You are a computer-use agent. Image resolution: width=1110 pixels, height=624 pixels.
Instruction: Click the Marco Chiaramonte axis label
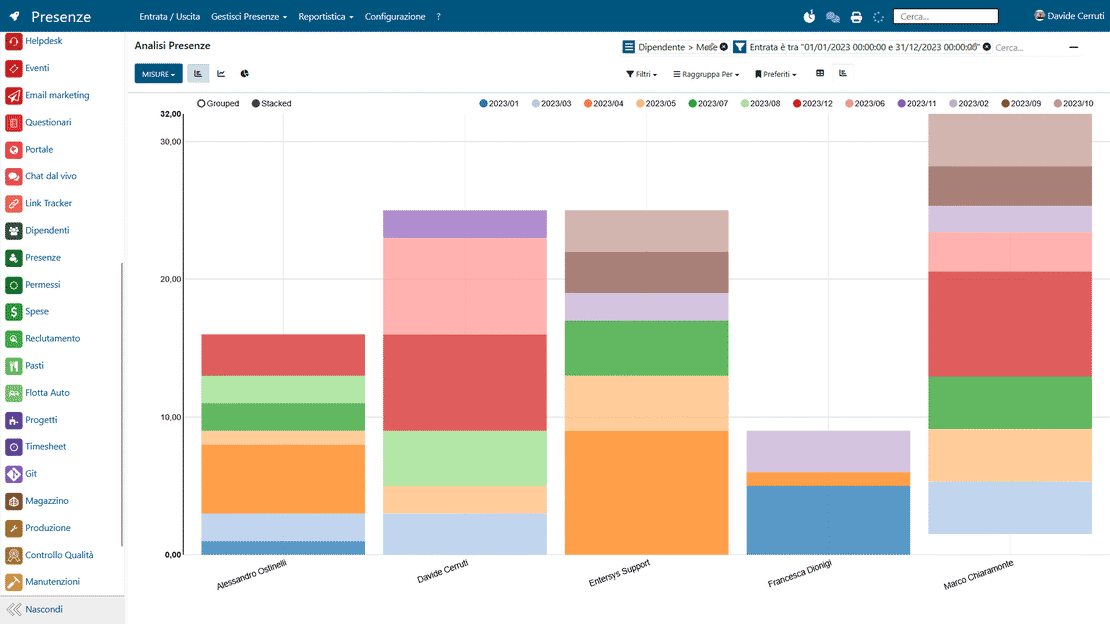978,574
